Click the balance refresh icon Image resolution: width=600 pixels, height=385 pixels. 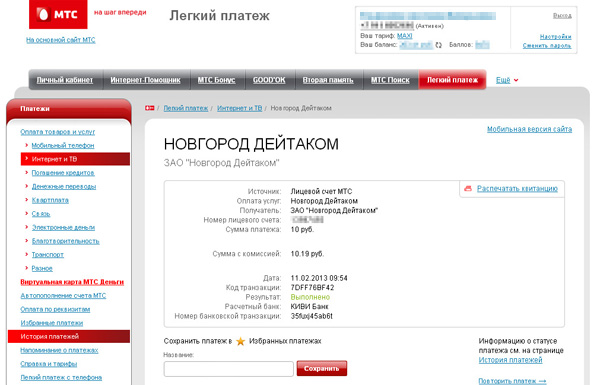(439, 45)
